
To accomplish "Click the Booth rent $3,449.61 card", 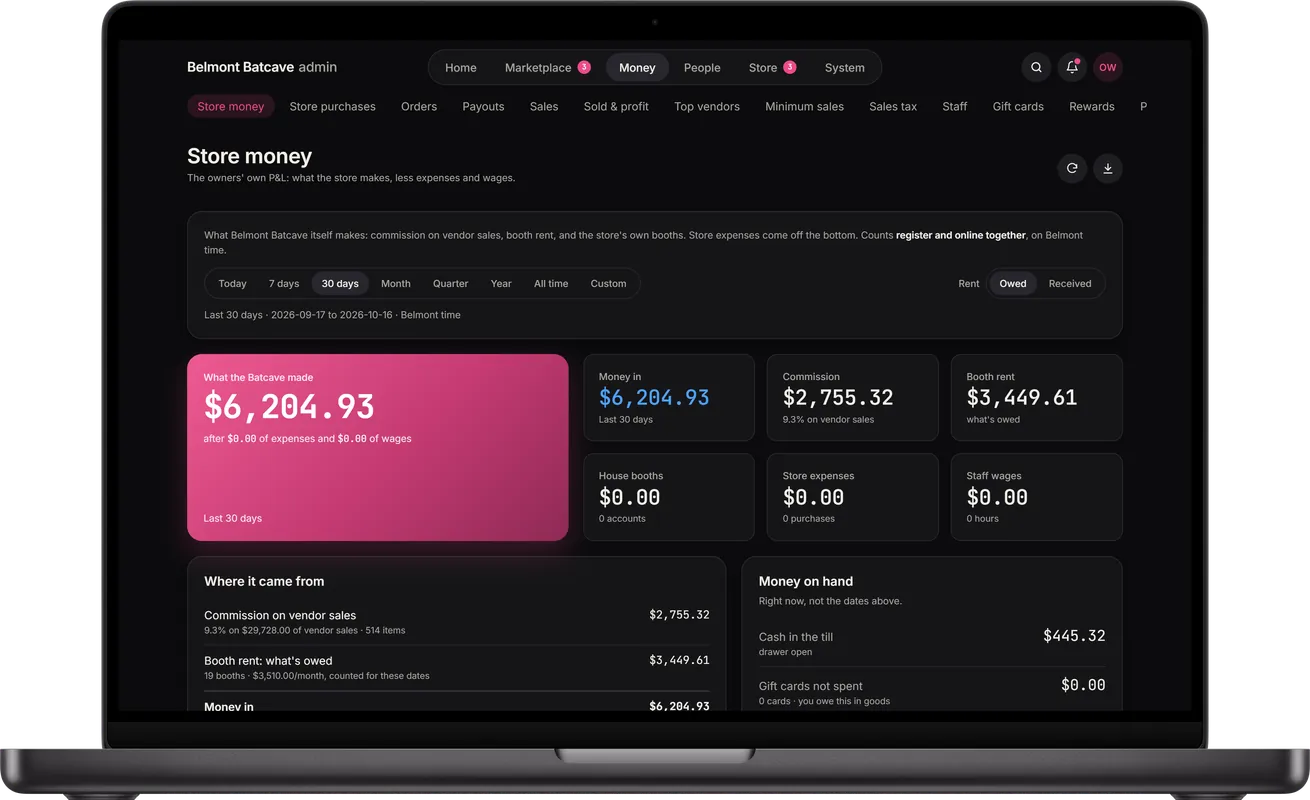I will pyautogui.click(x=1037, y=397).
